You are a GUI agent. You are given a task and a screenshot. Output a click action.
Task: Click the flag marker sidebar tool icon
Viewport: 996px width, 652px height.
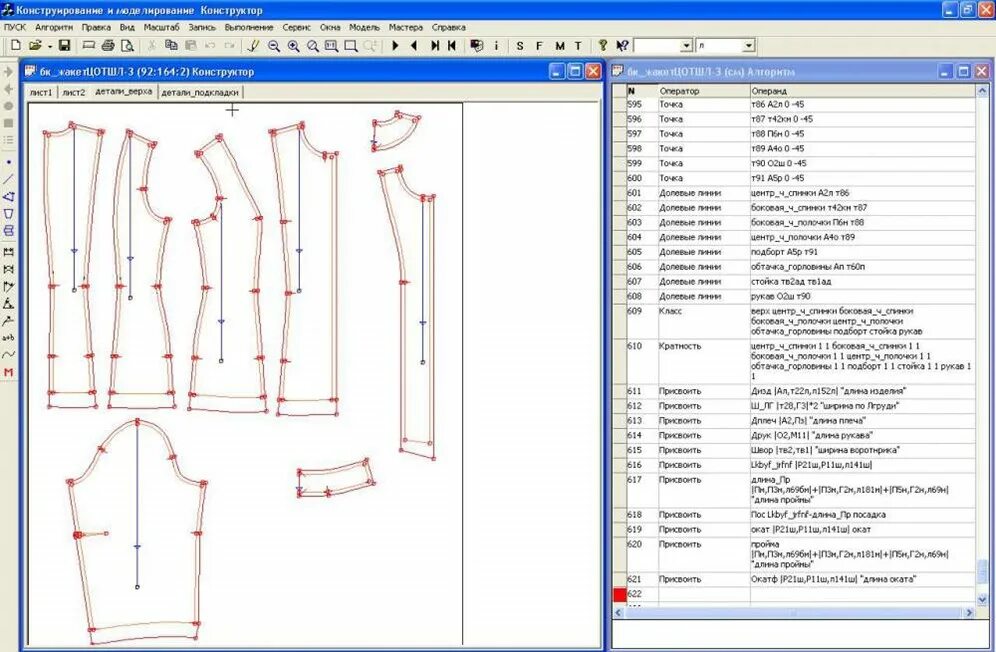point(9,287)
